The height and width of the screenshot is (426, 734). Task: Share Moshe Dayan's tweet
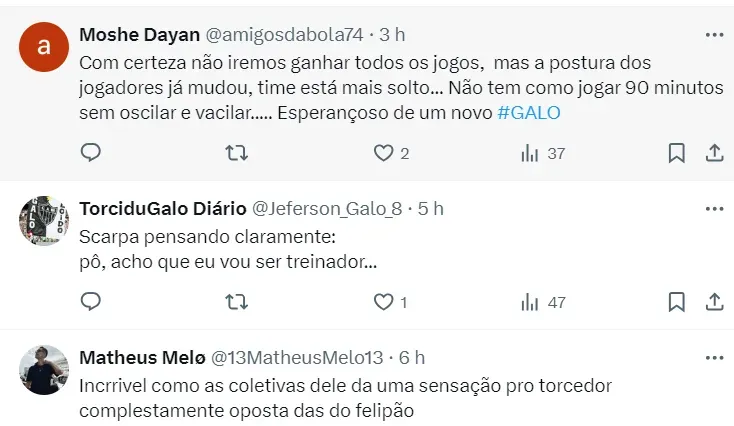coord(714,153)
